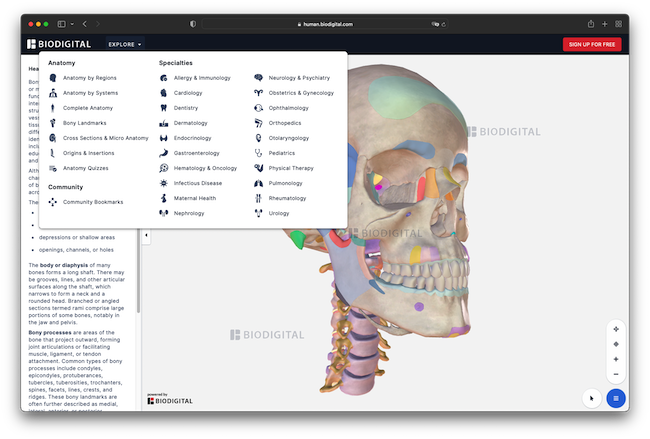Viewport: 650px width, 439px height.
Task: Show the tab overview grid
Action: point(618,24)
